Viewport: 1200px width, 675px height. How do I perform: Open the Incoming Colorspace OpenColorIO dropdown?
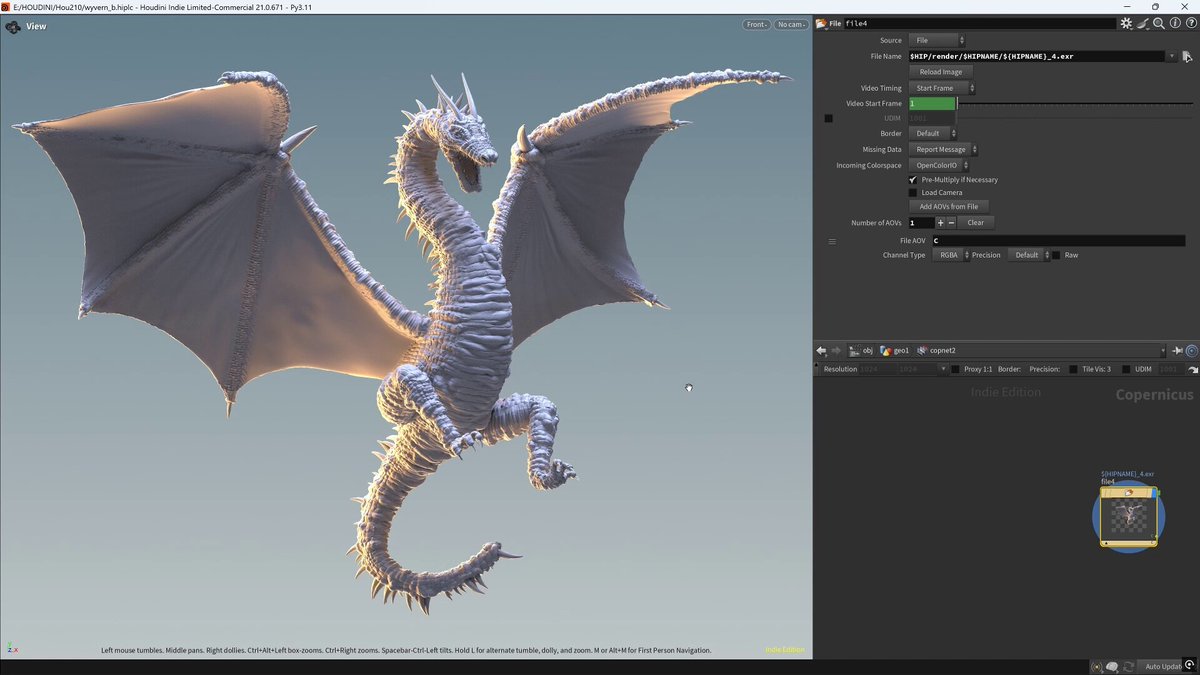click(x=940, y=165)
